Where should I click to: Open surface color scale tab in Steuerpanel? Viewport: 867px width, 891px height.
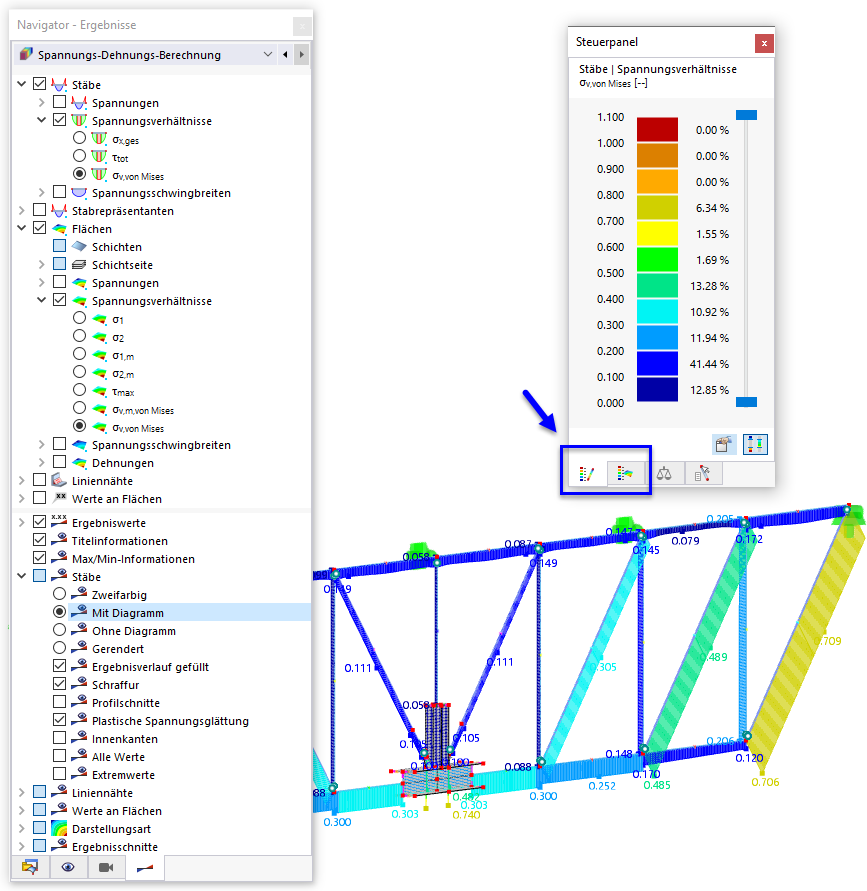(x=625, y=473)
